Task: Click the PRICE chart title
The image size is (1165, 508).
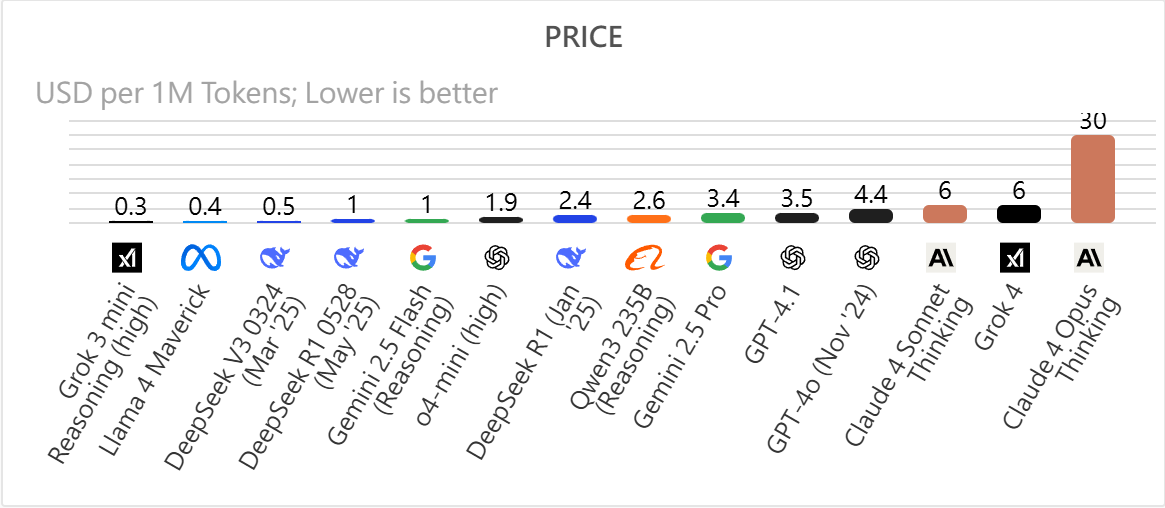Action: click(x=583, y=38)
